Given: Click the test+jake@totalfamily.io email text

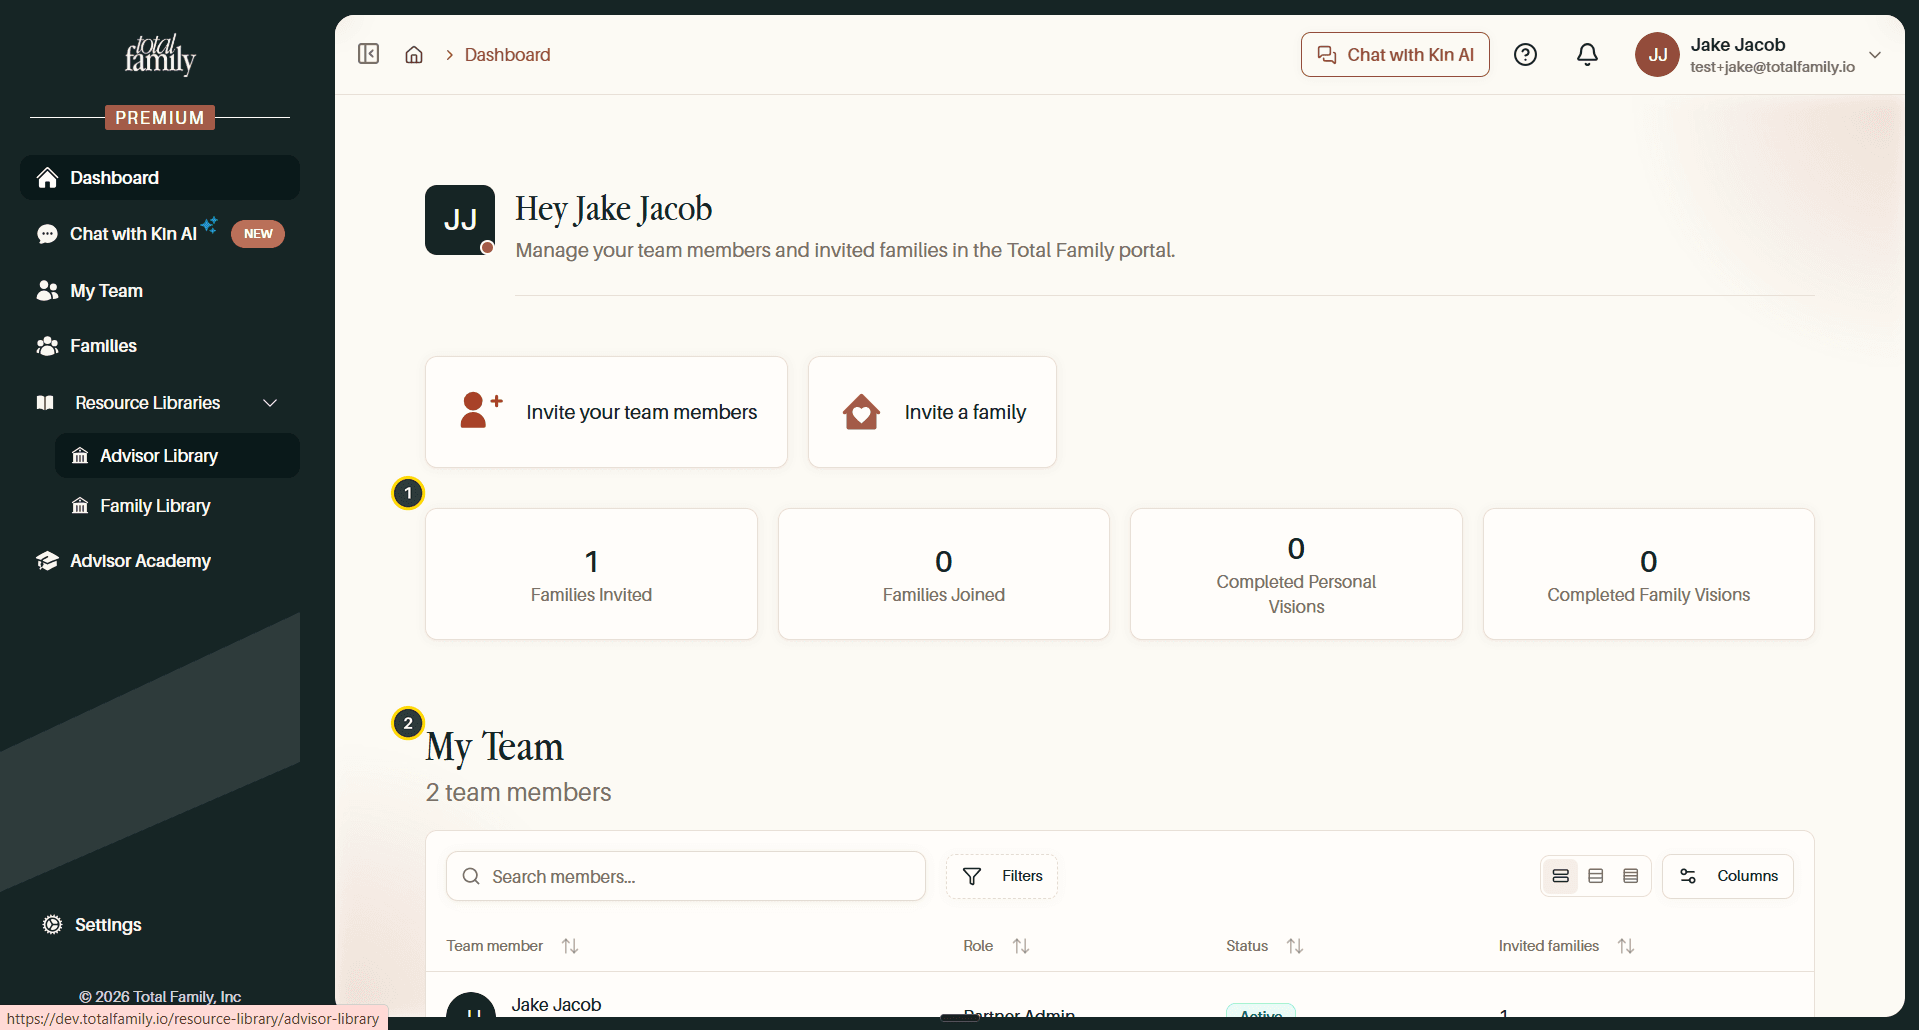Looking at the screenshot, I should point(1772,67).
